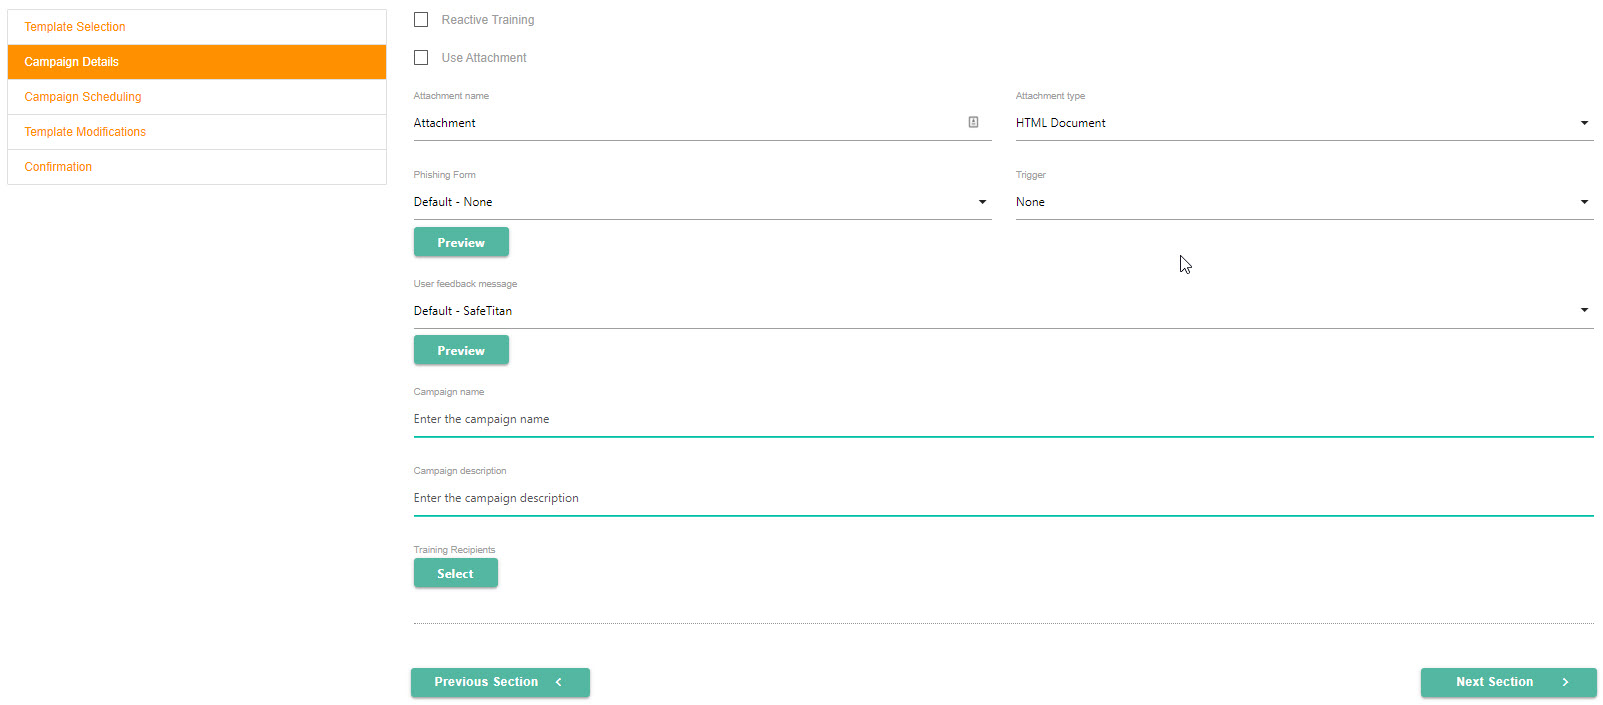Click the Campaign name input field
This screenshot has width=1603, height=705.
click(1003, 419)
